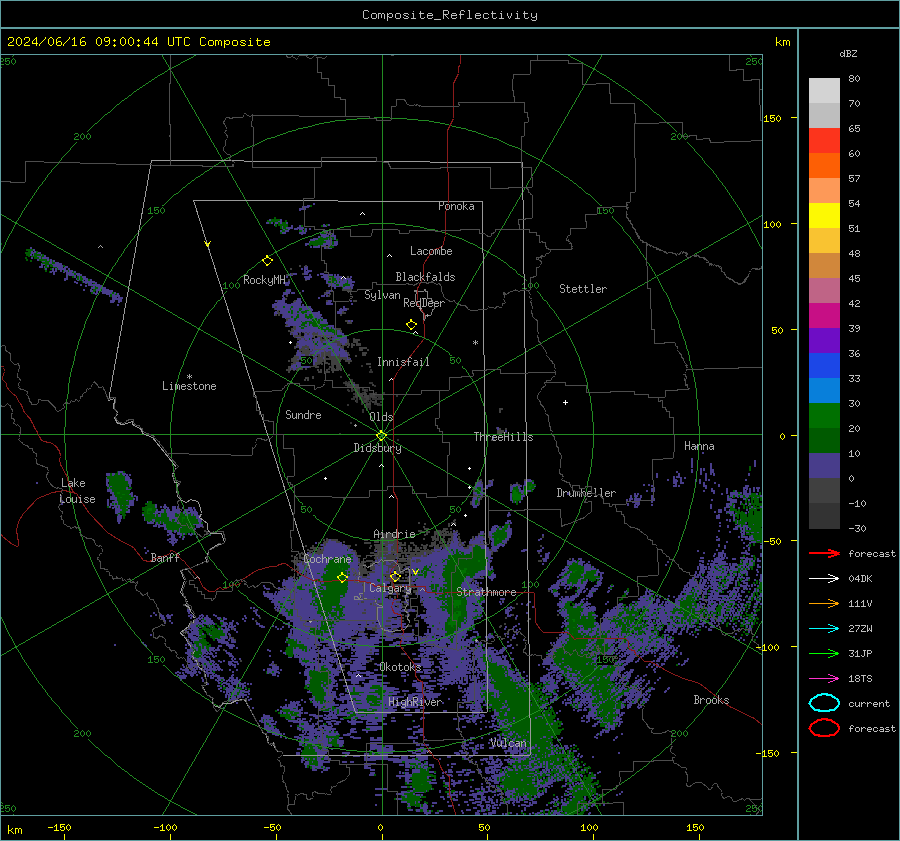Select the cyan current ellipse icon
Viewport: 900px width, 841px height.
pyautogui.click(x=824, y=703)
